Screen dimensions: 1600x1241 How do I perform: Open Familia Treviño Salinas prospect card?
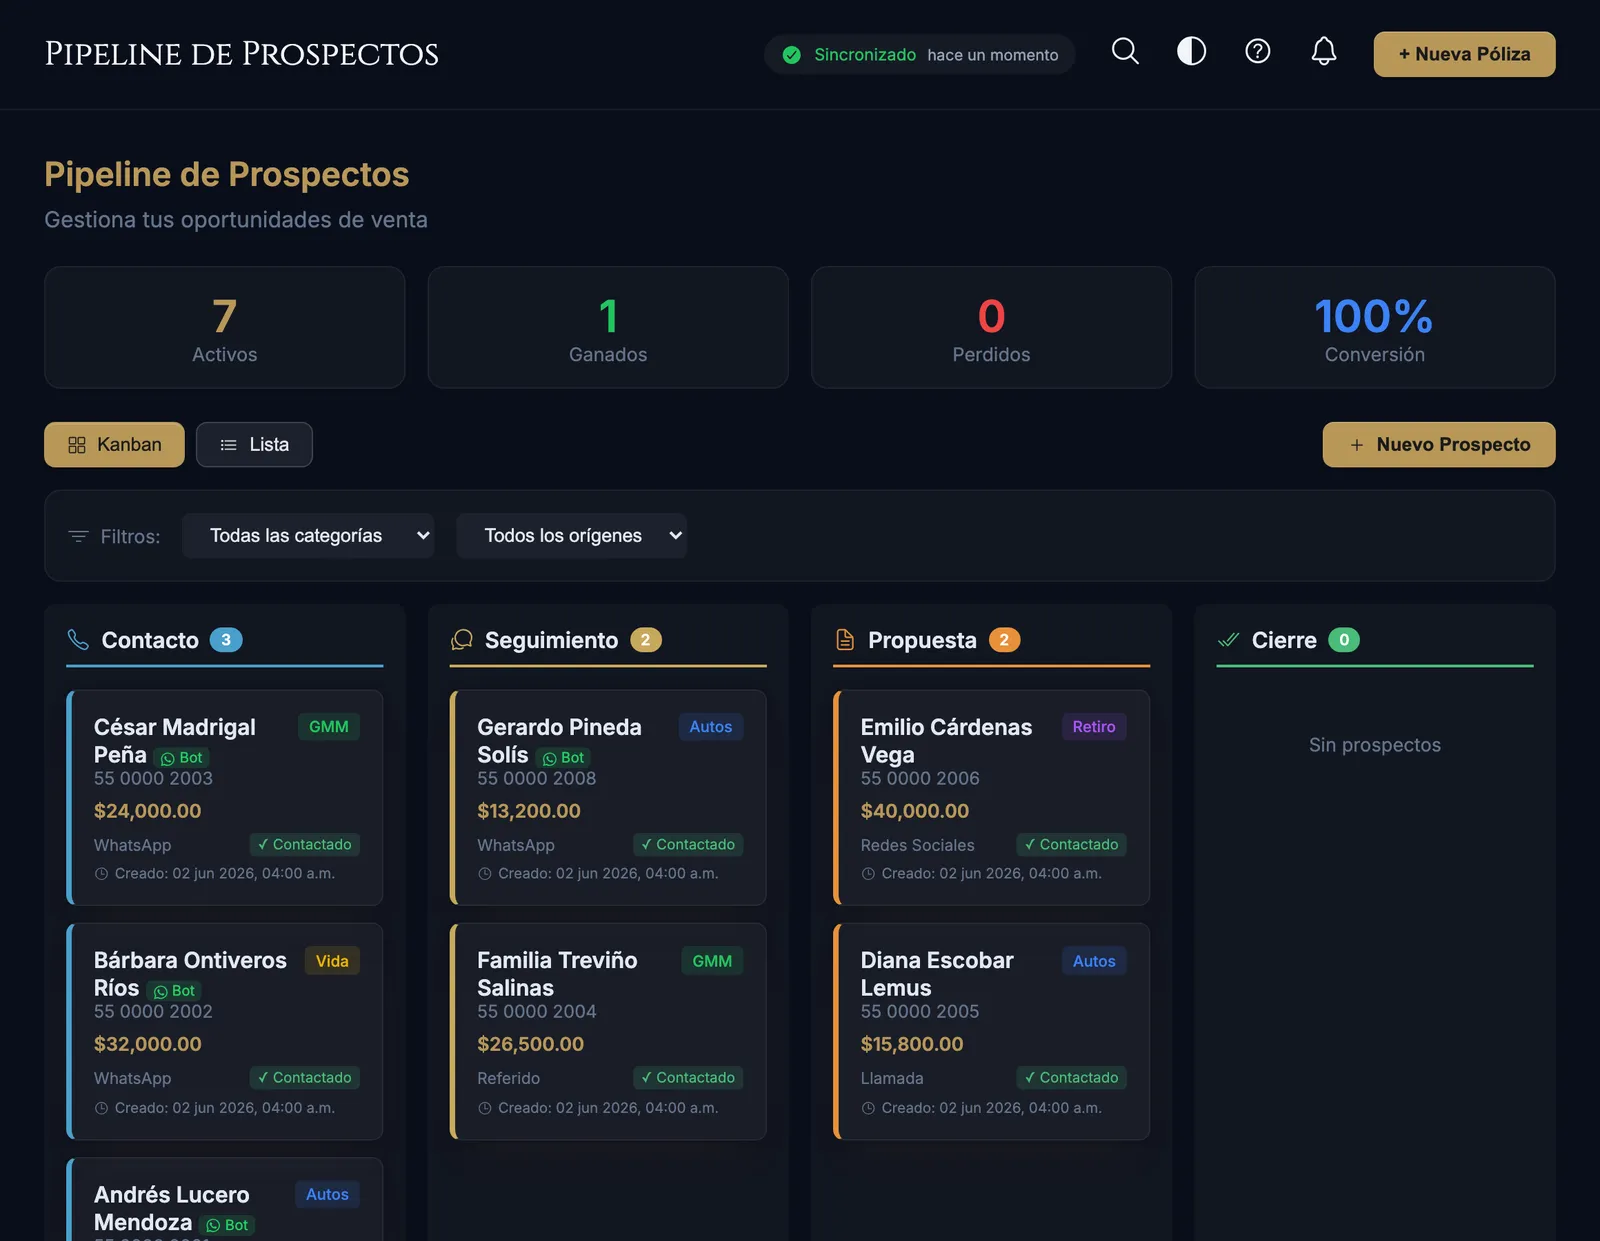pos(608,1031)
